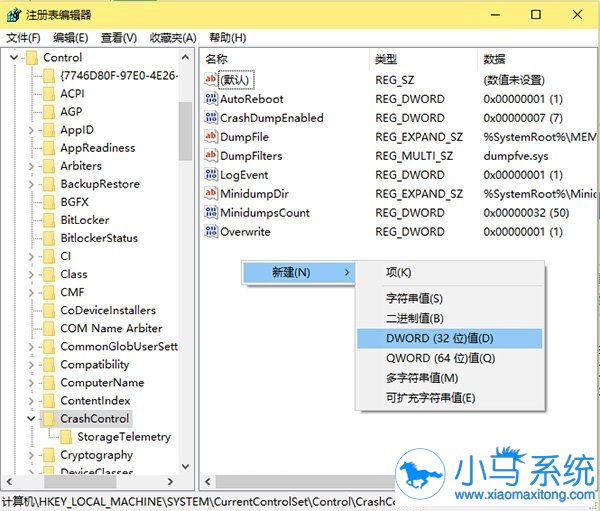Click the CoDeviceInstallers folder icon
Screen dimensions: 600x511
pos(49,310)
